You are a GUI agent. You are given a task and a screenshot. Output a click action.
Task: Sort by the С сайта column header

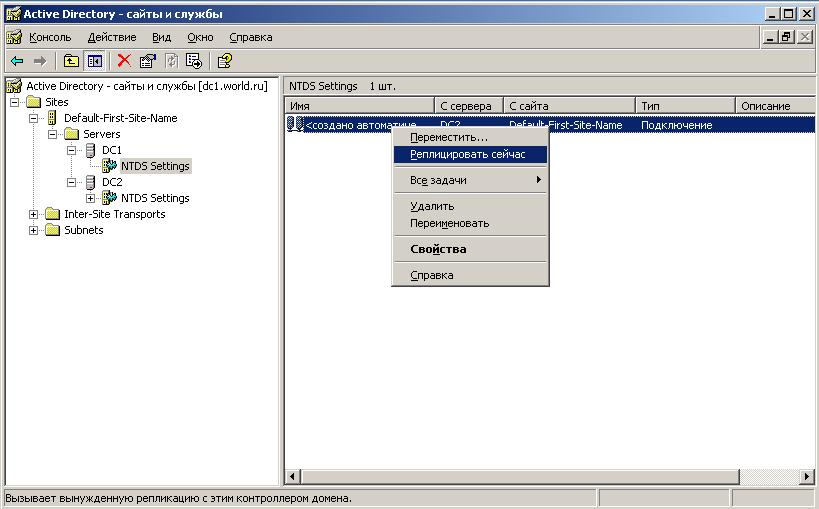[569, 106]
